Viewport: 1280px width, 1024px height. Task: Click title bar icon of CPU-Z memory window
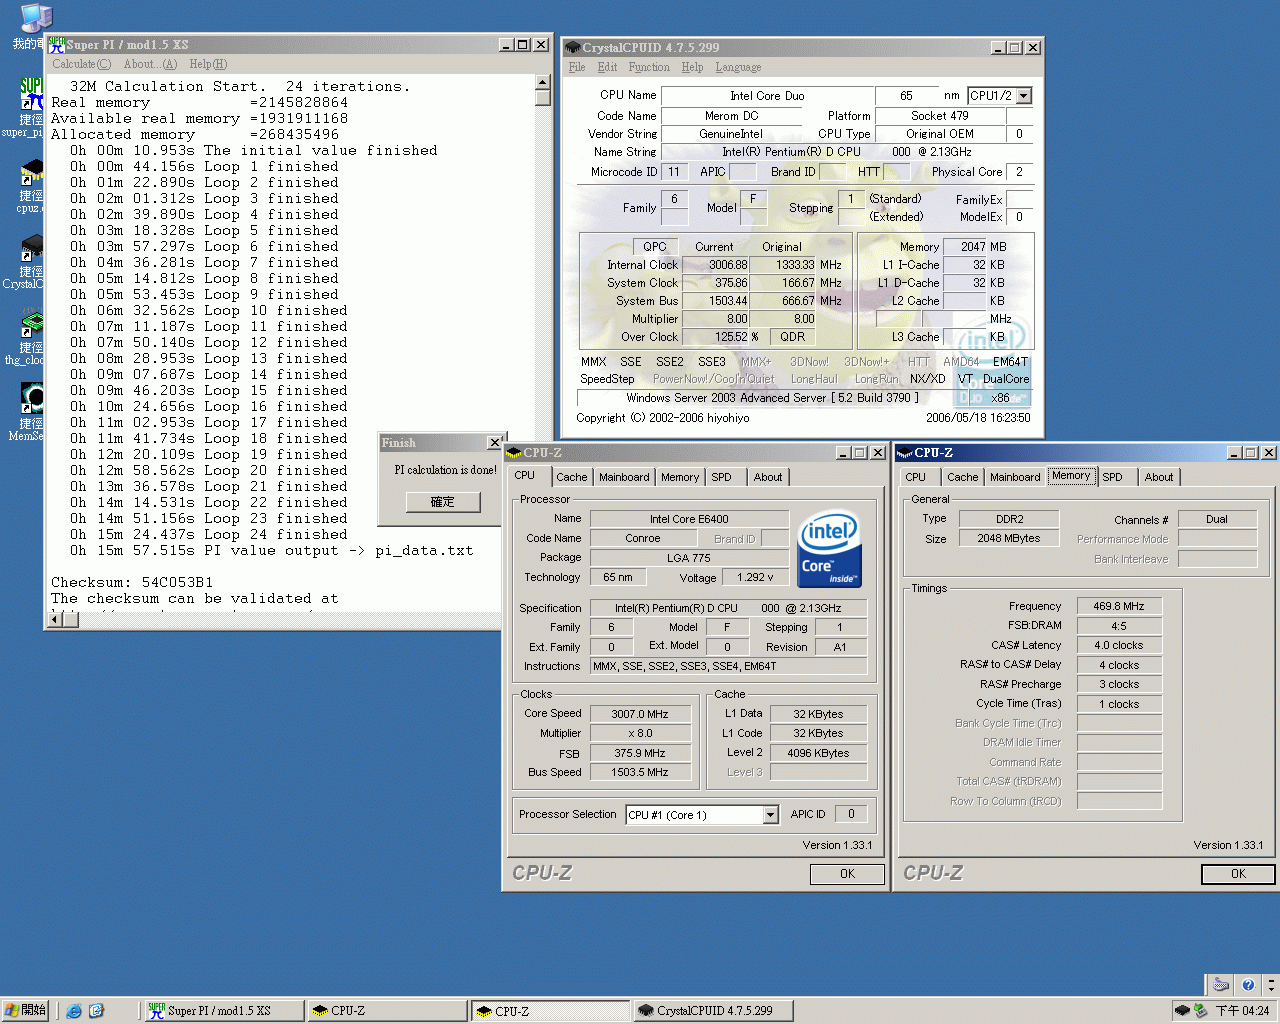coord(905,453)
